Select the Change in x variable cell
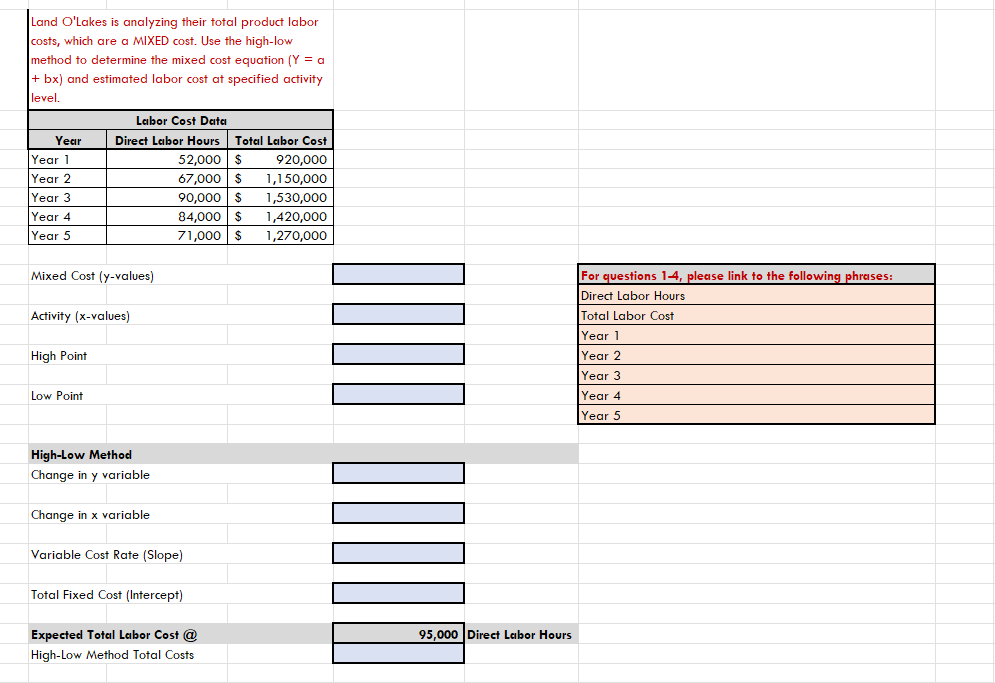Screen dimensions: 995x683 coord(397,512)
